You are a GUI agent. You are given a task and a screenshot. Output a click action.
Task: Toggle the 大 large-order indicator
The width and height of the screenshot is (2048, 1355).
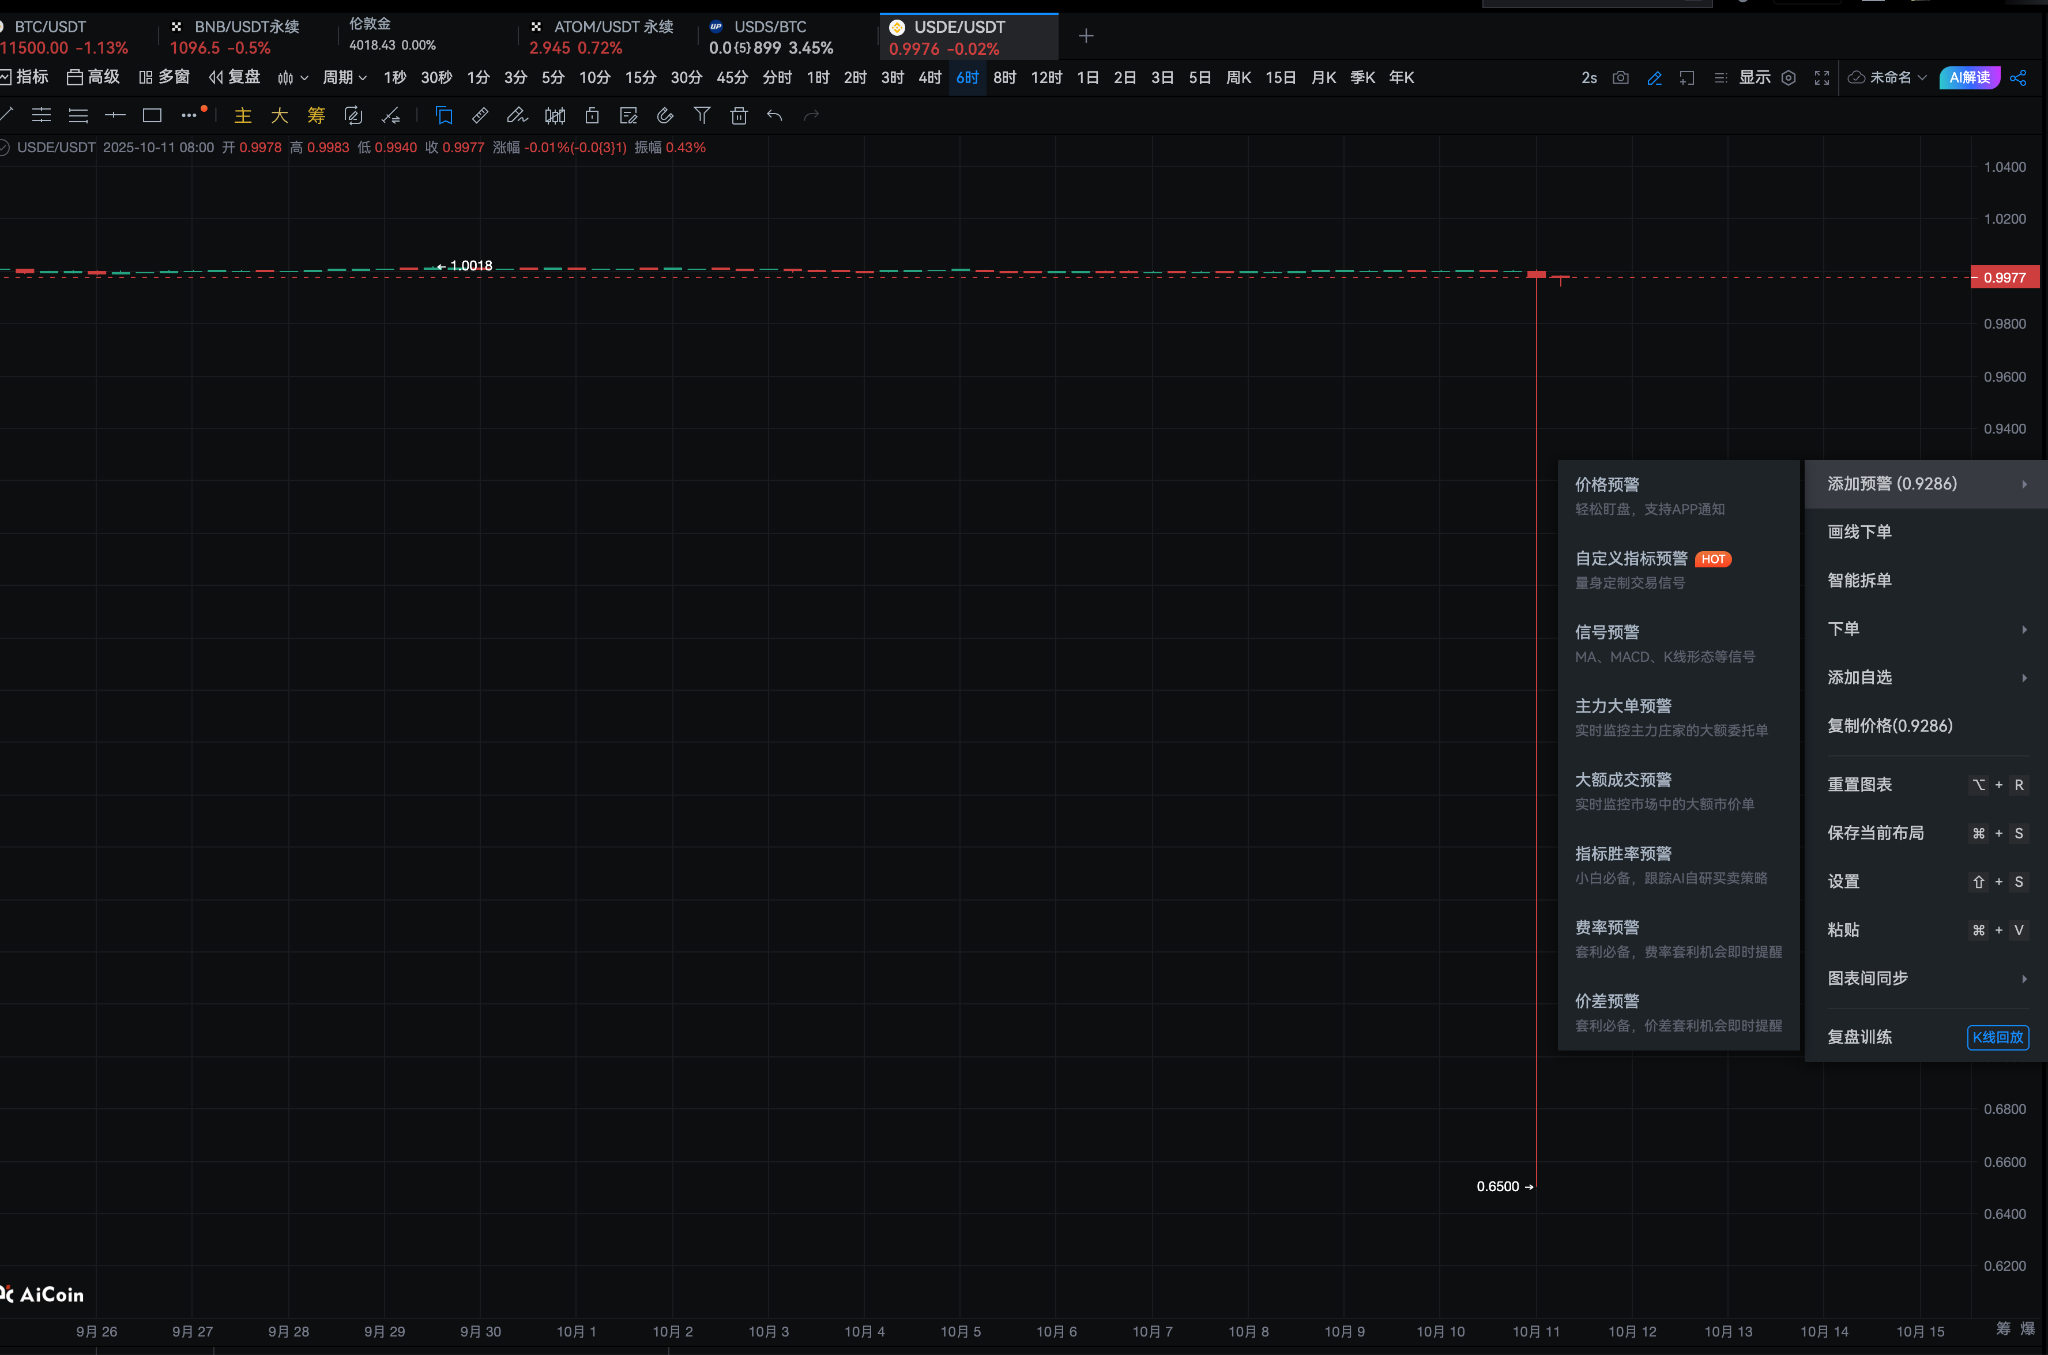(x=279, y=116)
